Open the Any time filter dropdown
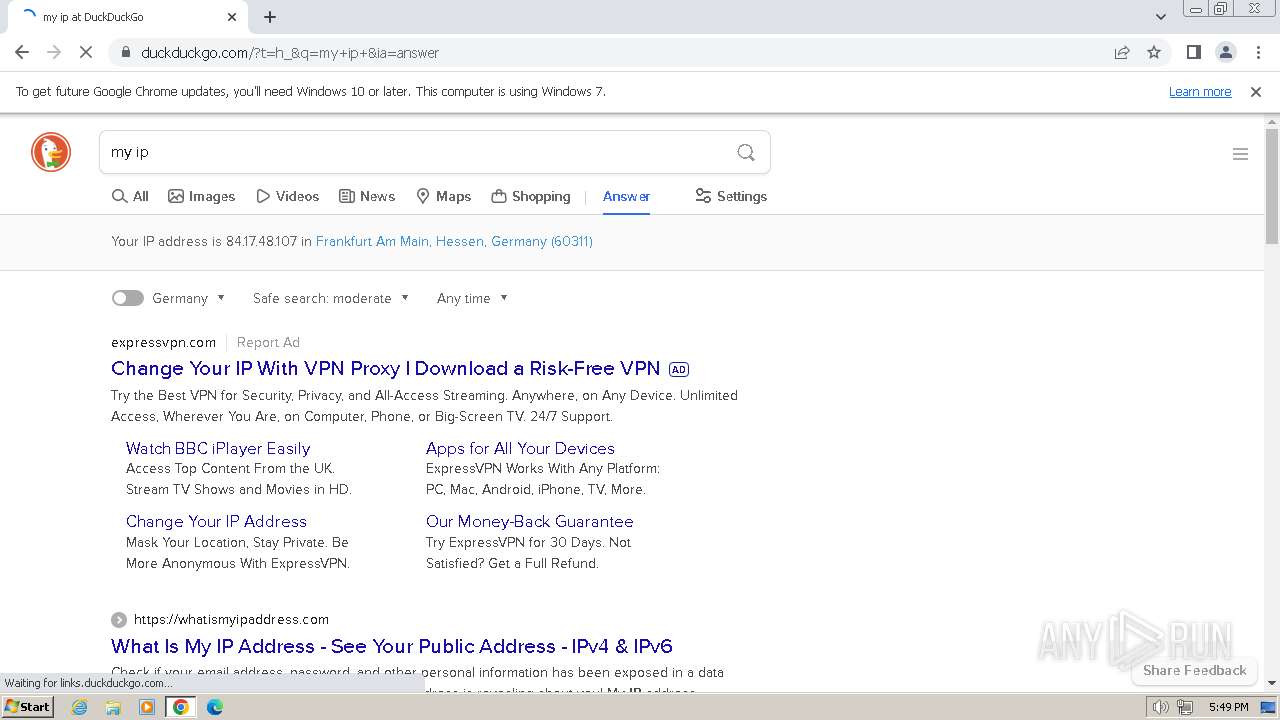This screenshot has height=720, width=1280. 472,298
